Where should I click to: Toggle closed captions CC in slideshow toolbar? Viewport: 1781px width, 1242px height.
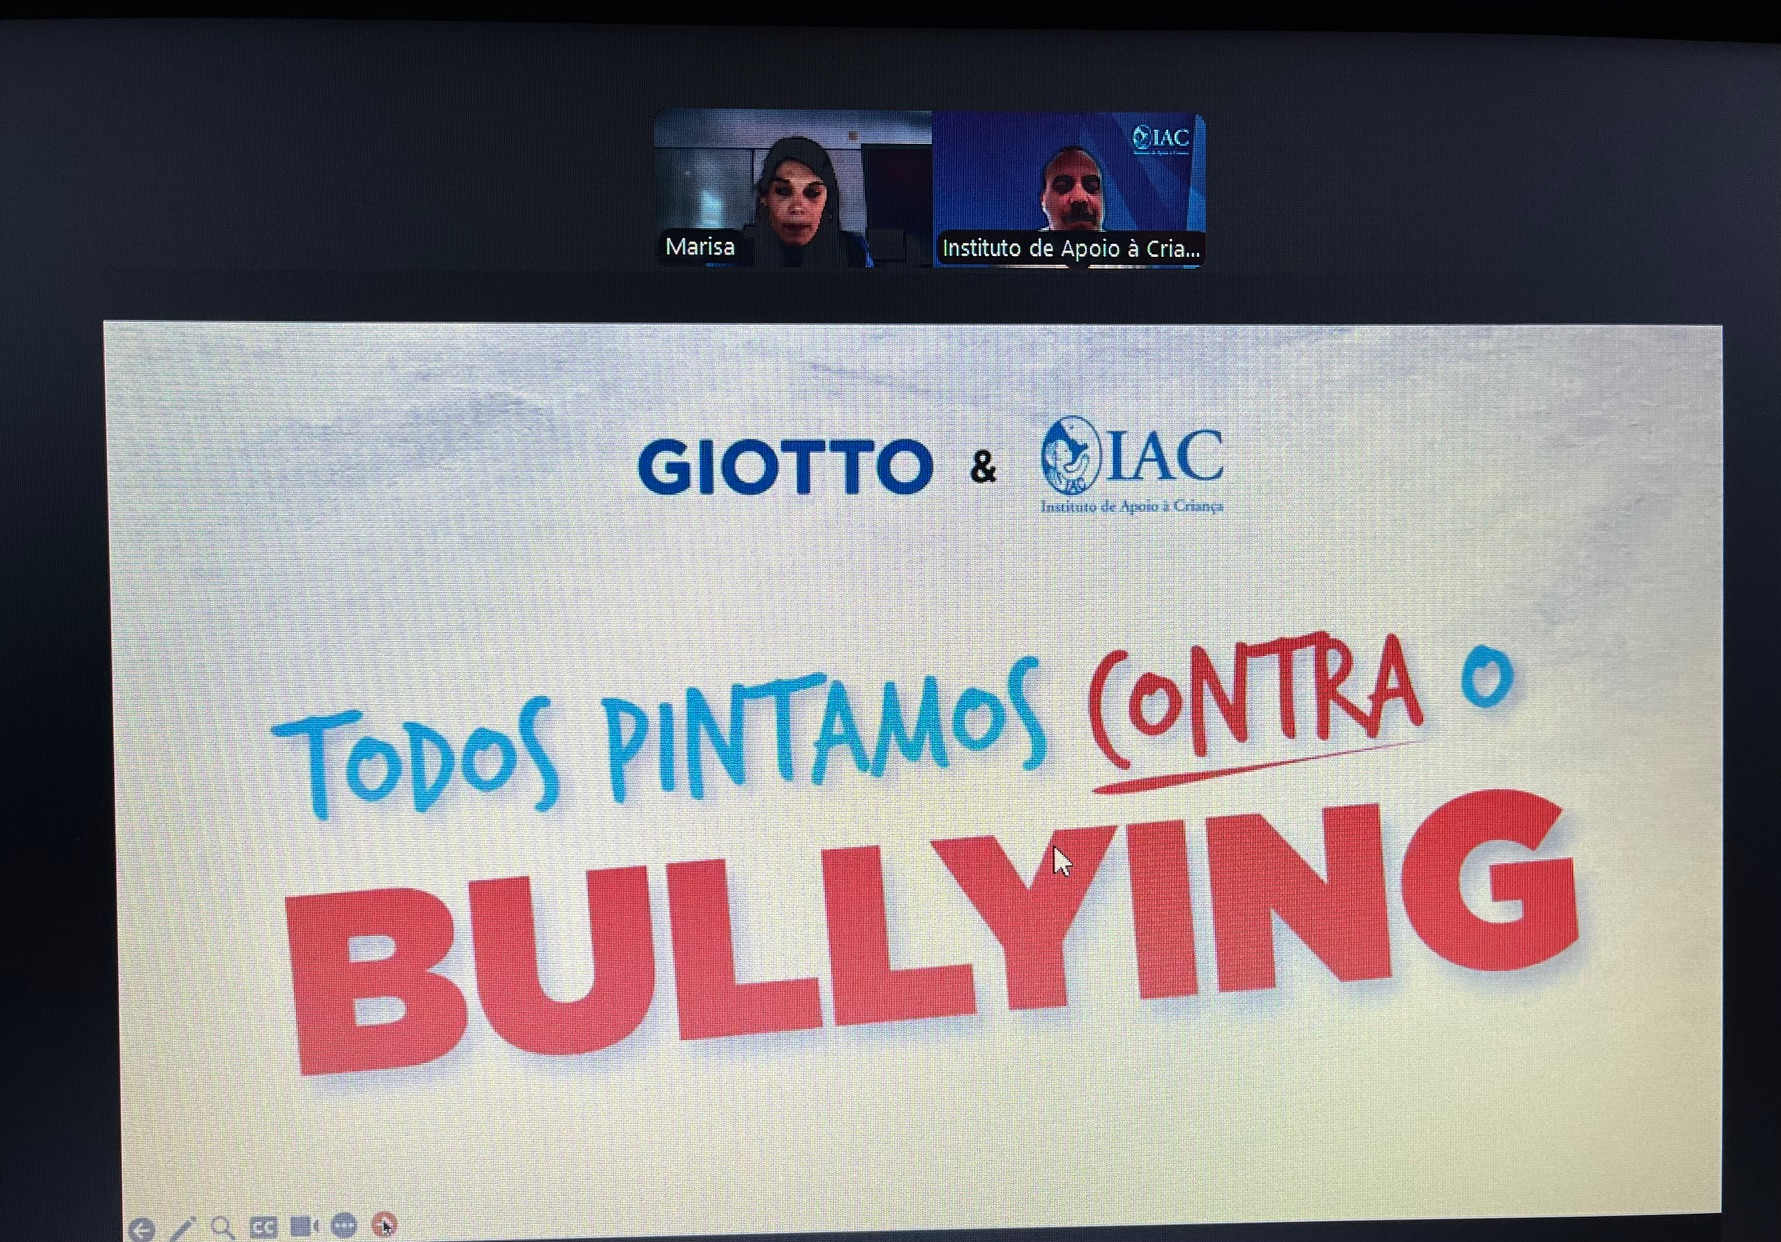pyautogui.click(x=263, y=1226)
